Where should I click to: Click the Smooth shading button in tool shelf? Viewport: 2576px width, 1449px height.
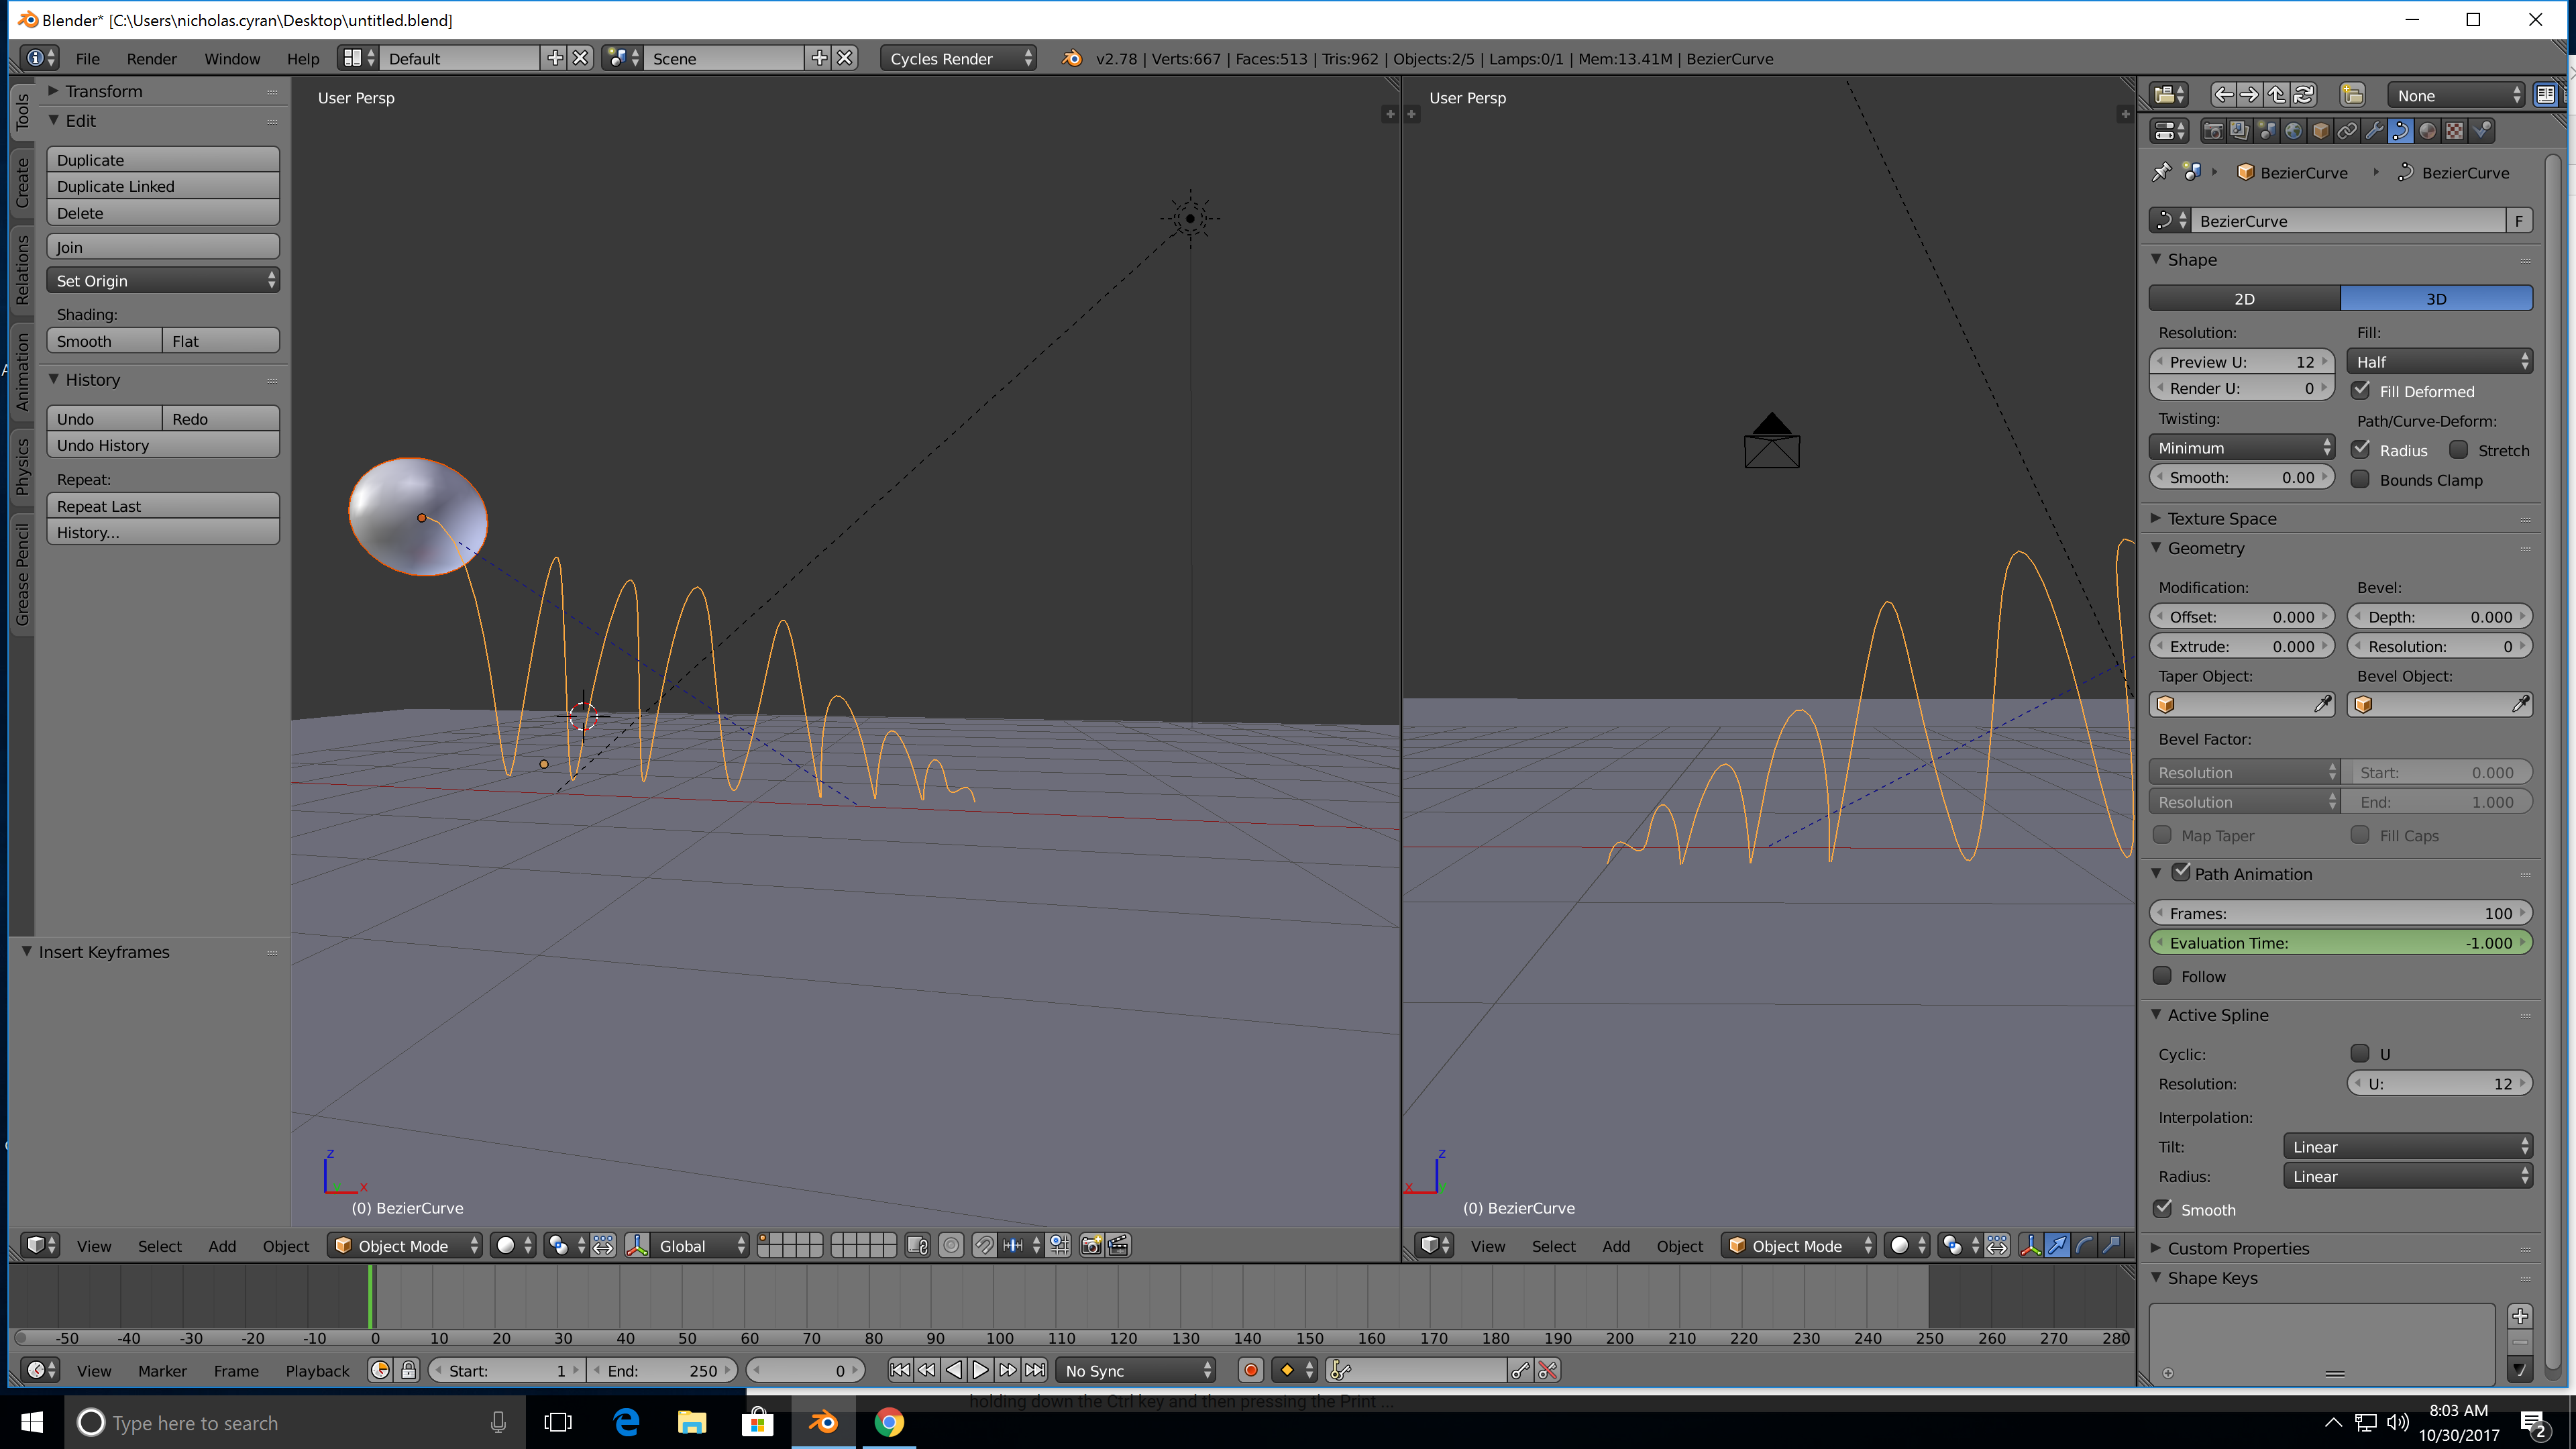pyautogui.click(x=104, y=341)
